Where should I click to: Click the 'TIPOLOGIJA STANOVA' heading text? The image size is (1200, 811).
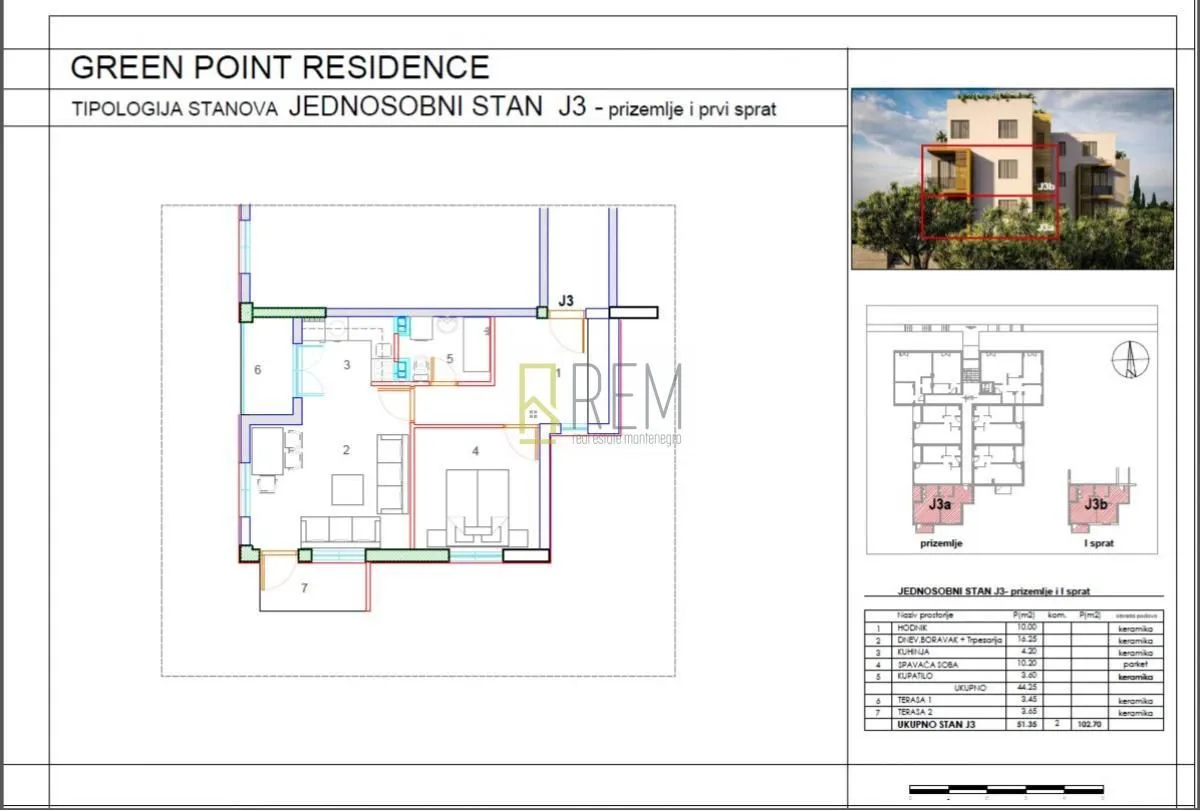coord(174,110)
